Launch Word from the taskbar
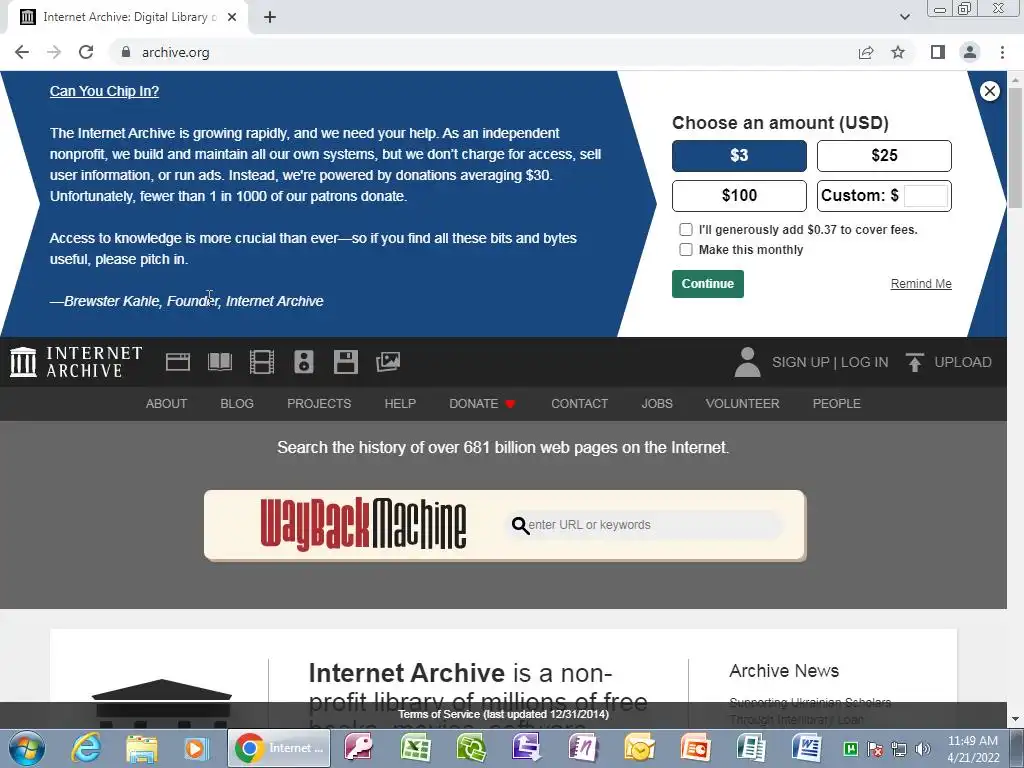The height and width of the screenshot is (768, 1024). point(807,748)
